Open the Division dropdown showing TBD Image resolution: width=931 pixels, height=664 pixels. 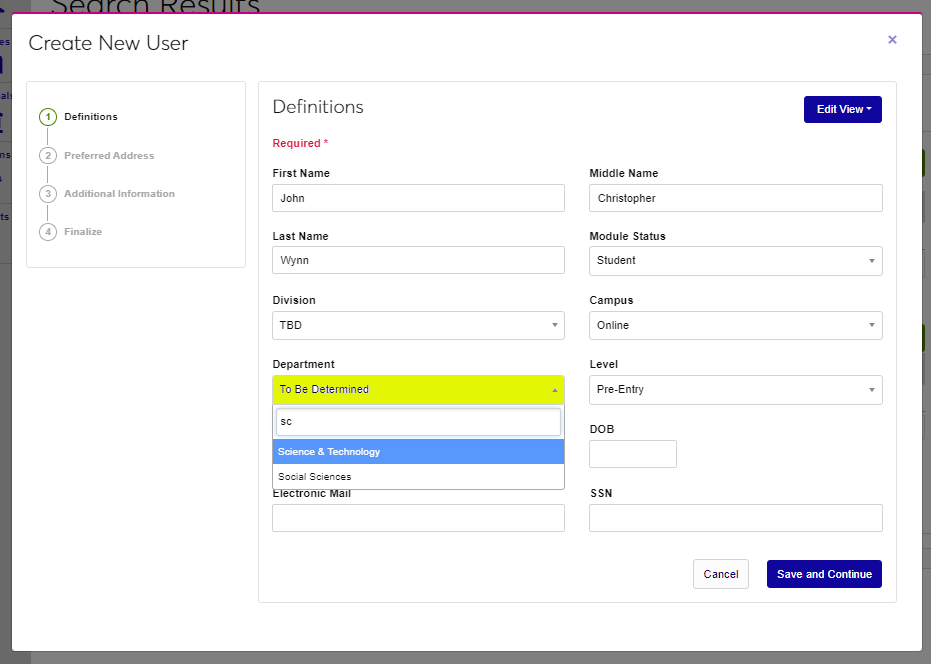(418, 326)
